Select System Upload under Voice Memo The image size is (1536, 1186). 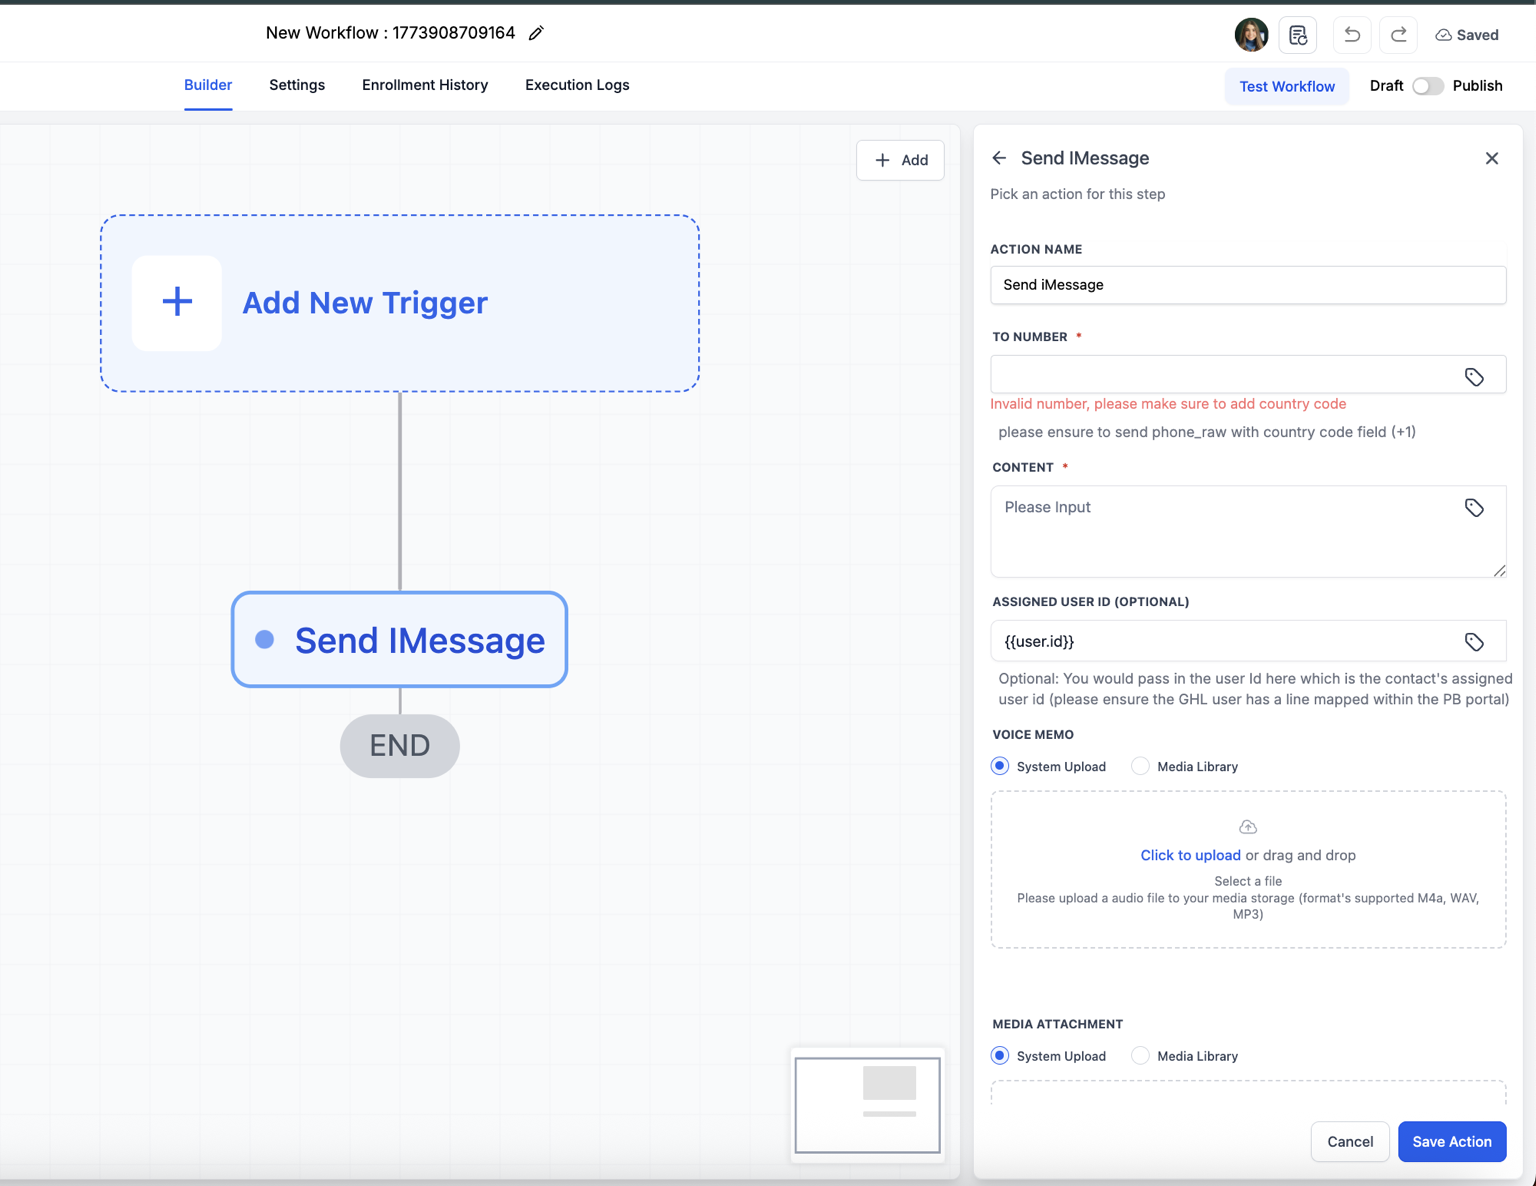pos(1000,766)
